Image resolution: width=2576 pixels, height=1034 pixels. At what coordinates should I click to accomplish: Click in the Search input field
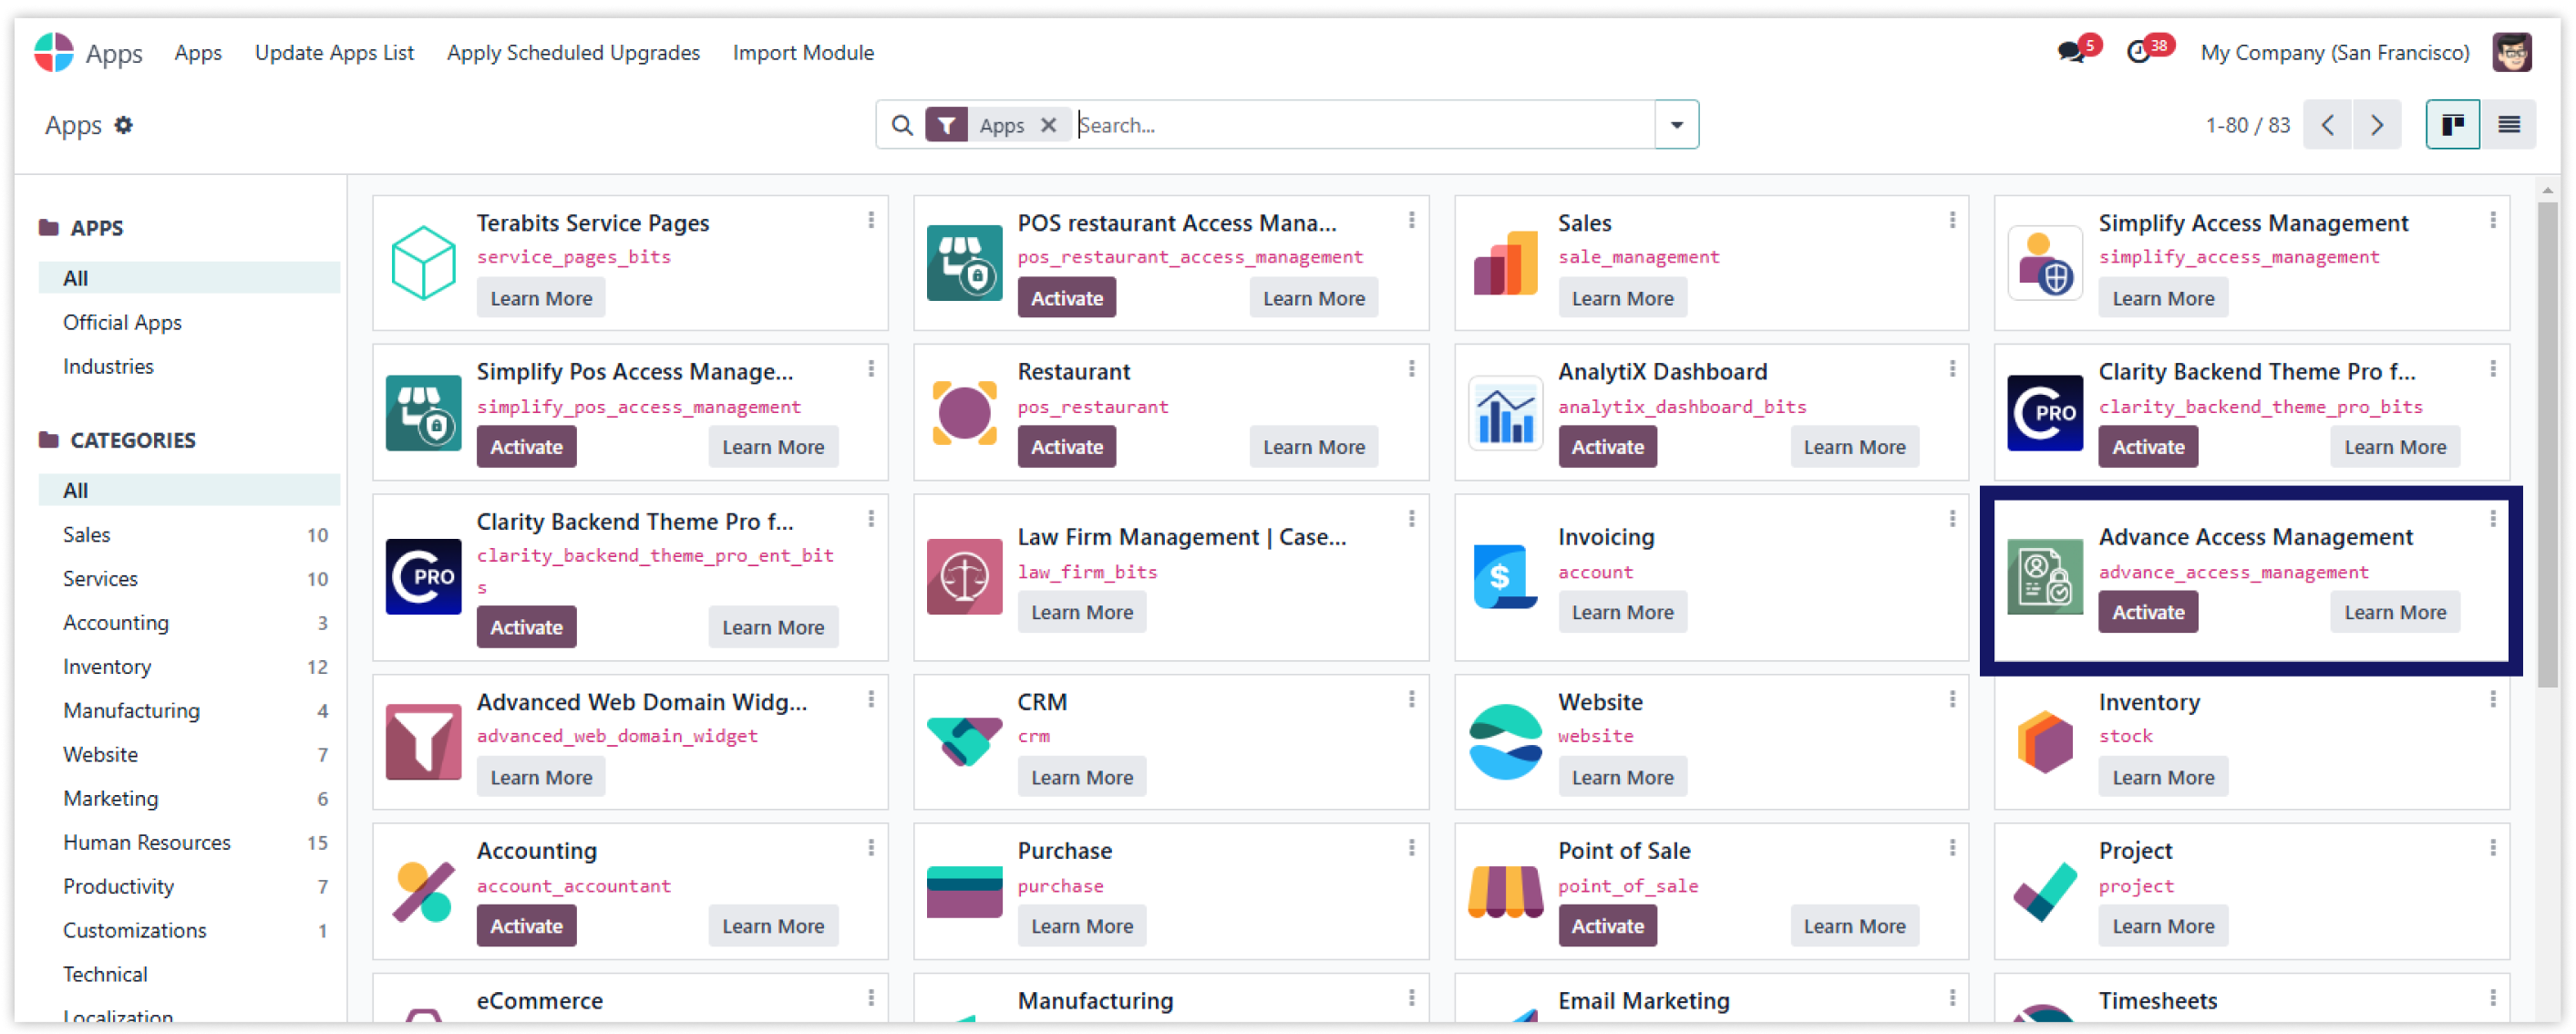pos(1364,125)
